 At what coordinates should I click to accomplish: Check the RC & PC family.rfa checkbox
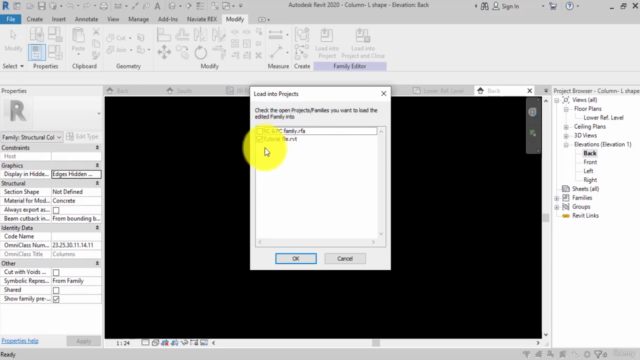pos(259,131)
